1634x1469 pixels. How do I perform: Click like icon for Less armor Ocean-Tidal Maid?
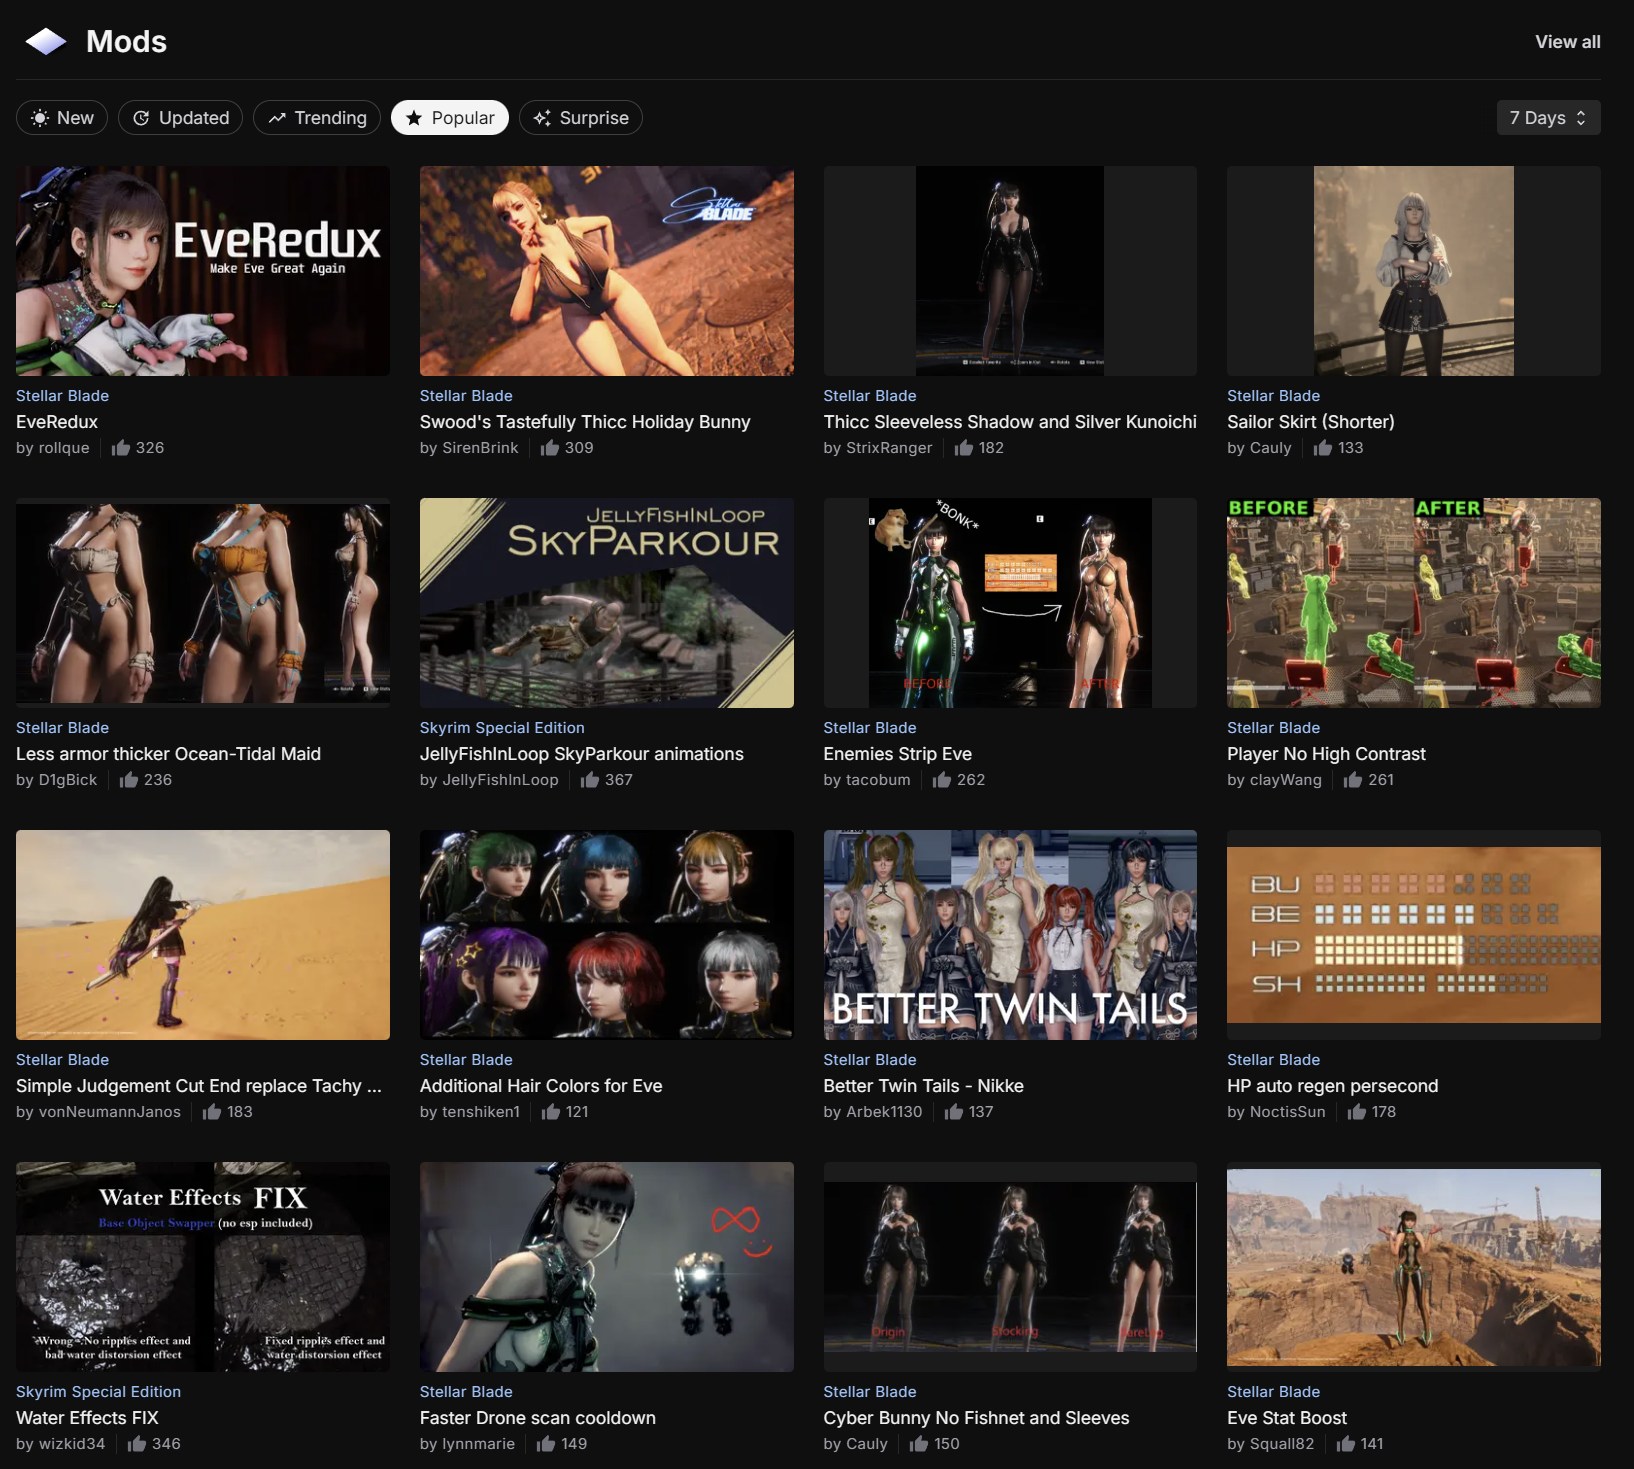click(129, 780)
